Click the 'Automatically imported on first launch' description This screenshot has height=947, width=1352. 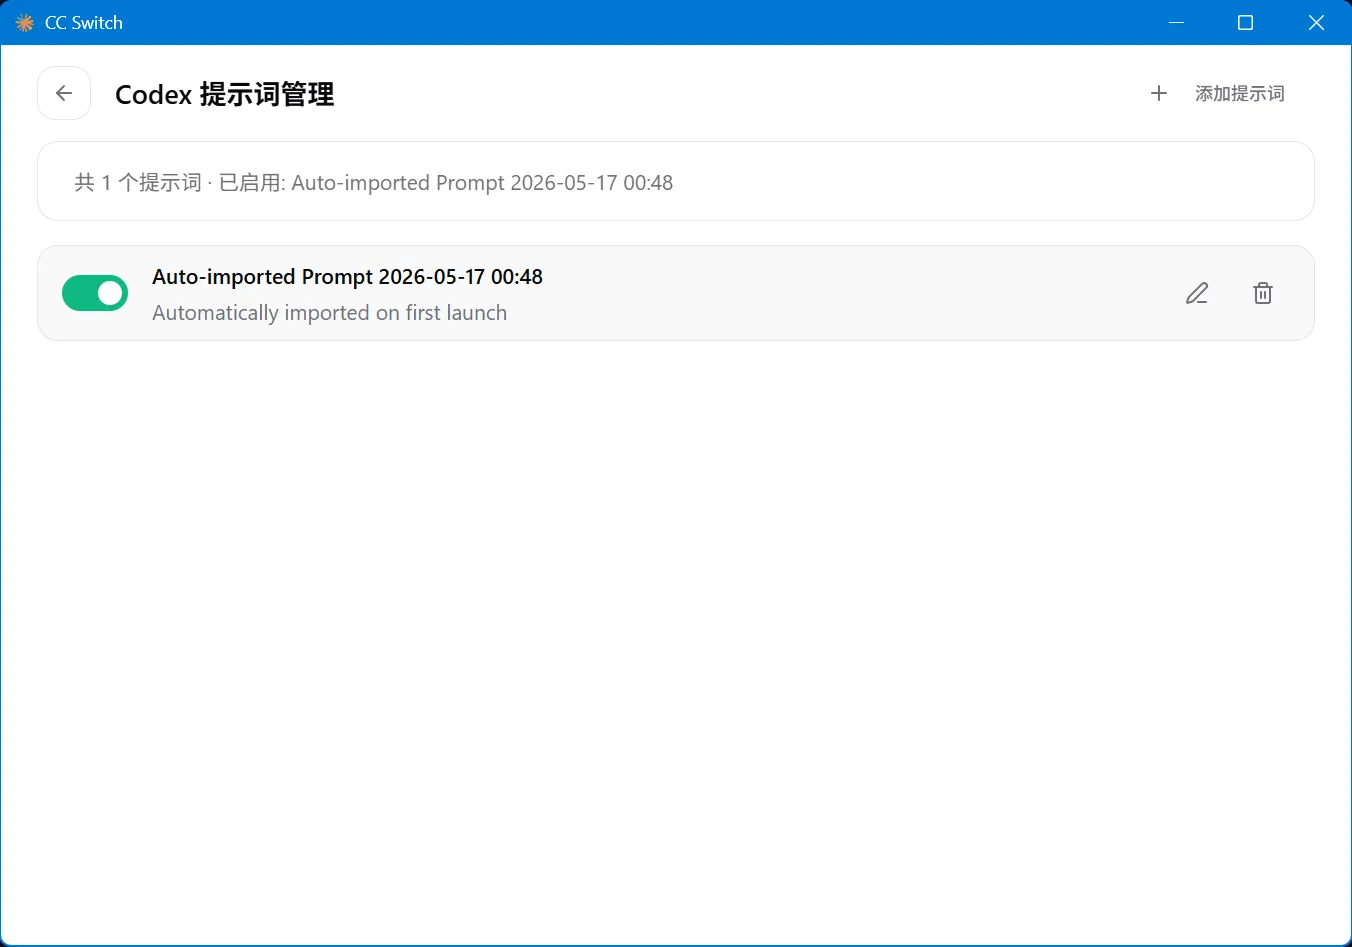pyautogui.click(x=329, y=313)
